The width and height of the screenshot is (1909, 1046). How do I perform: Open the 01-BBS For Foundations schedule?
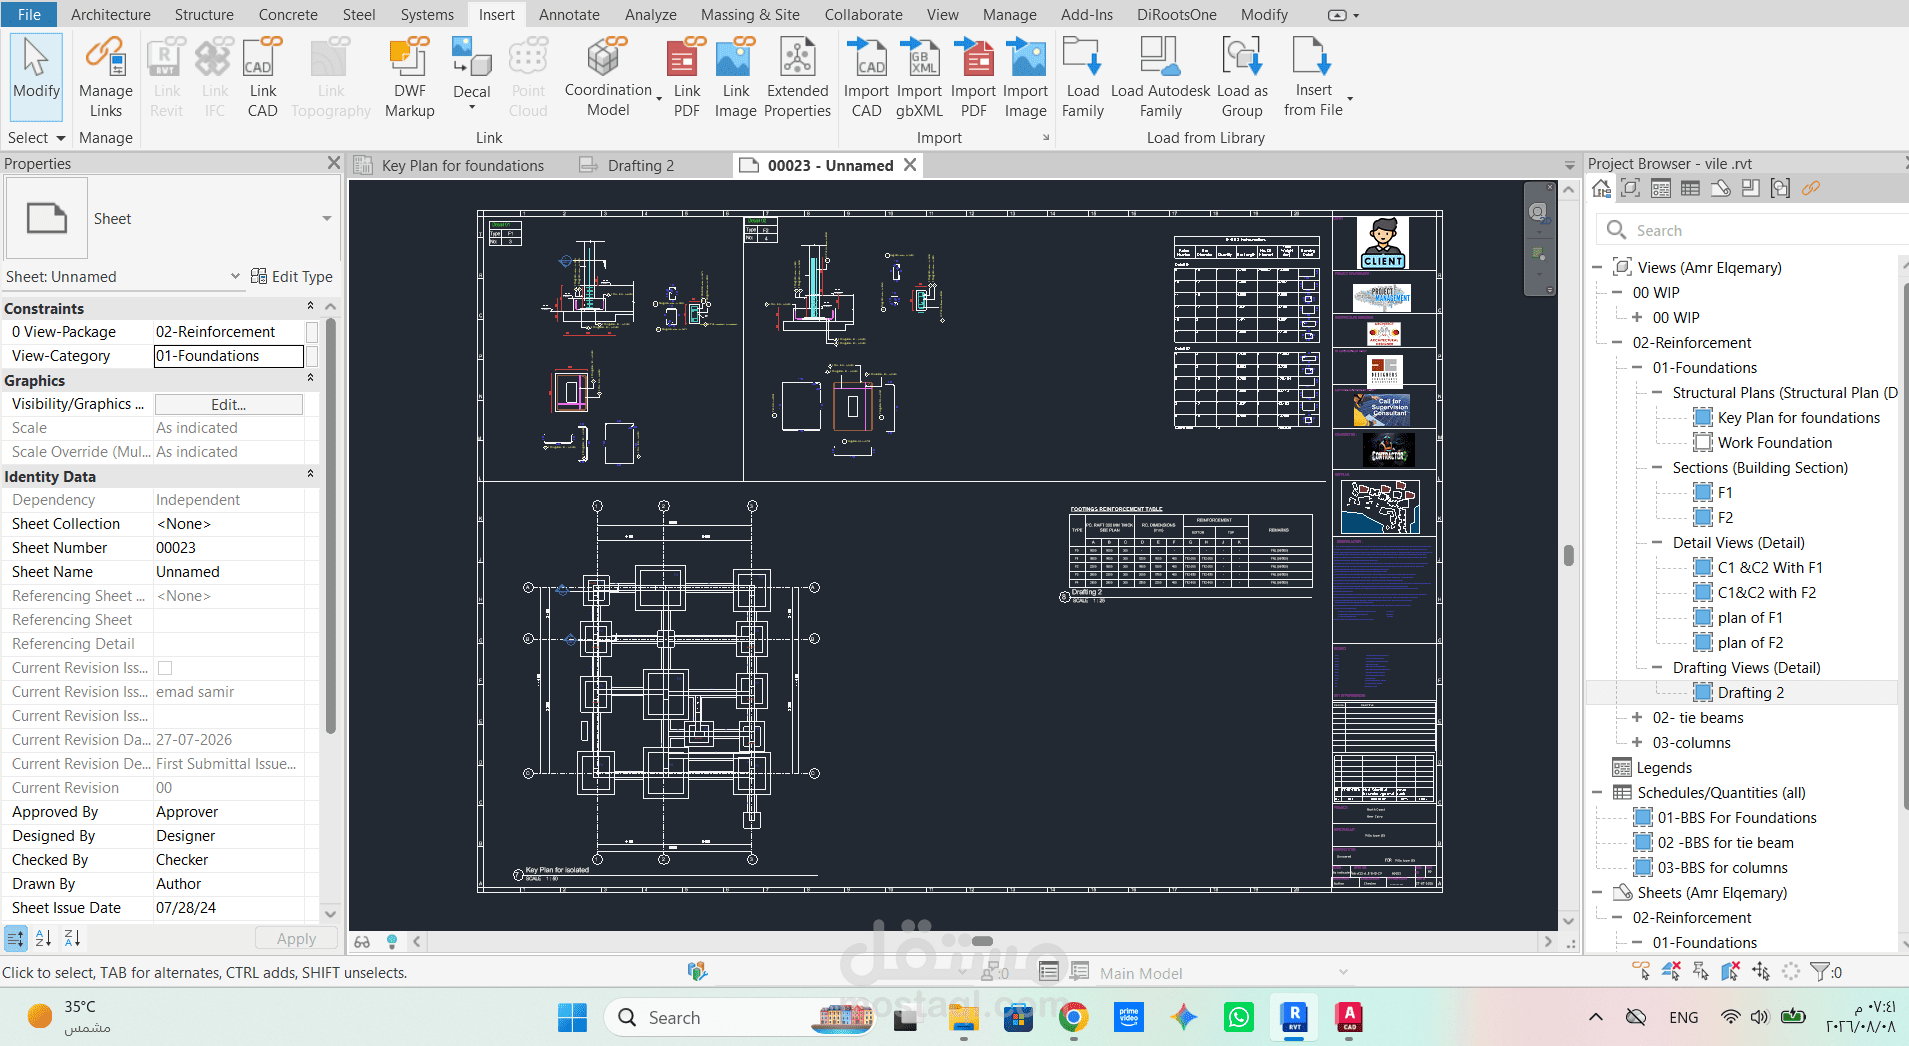pyautogui.click(x=1736, y=817)
